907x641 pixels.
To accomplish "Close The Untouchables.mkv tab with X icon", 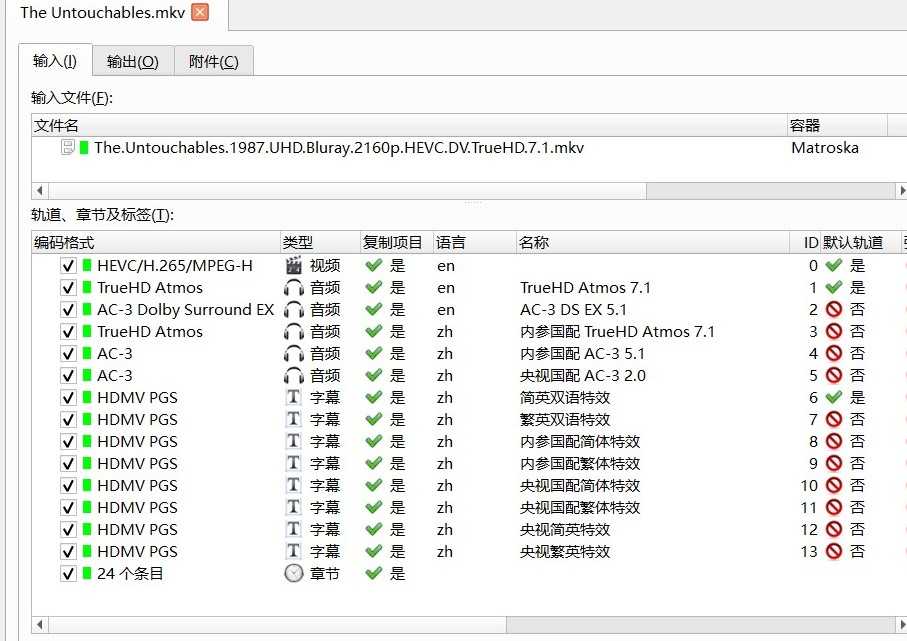I will [x=200, y=12].
